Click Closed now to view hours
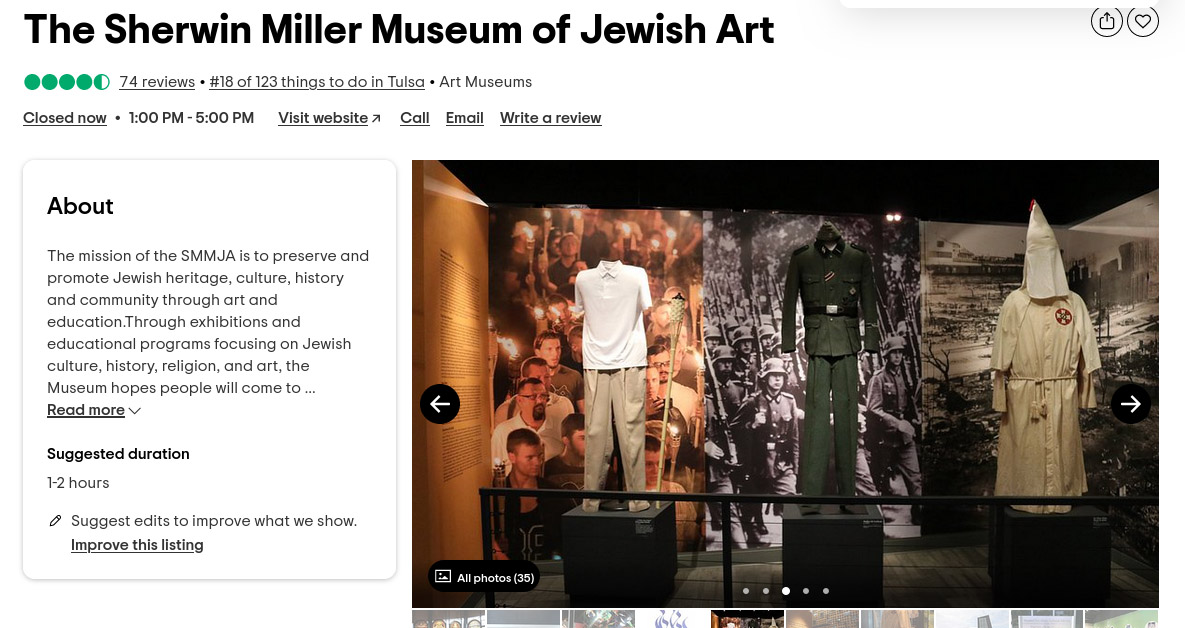The width and height of the screenshot is (1185, 628). [x=65, y=118]
